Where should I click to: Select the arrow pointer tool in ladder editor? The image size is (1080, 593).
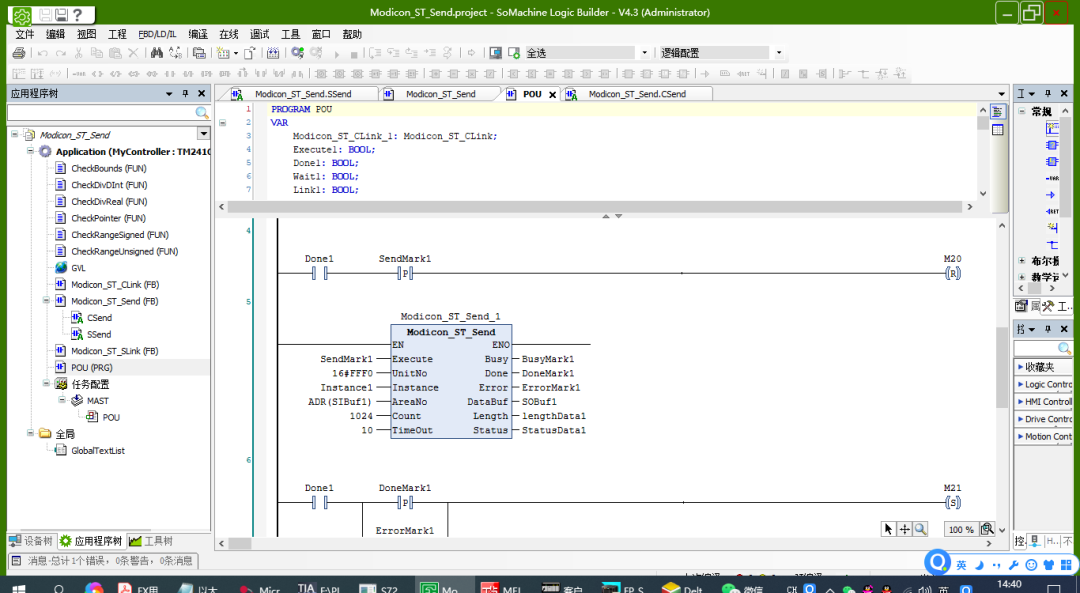click(x=888, y=529)
